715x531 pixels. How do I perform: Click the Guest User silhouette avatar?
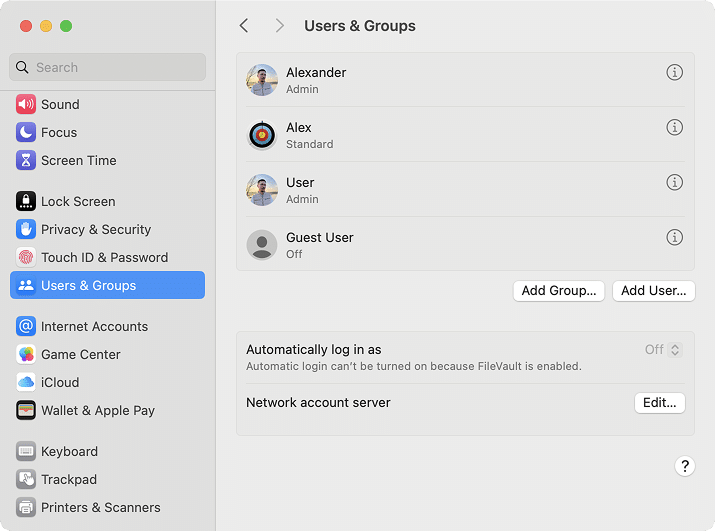(x=262, y=245)
